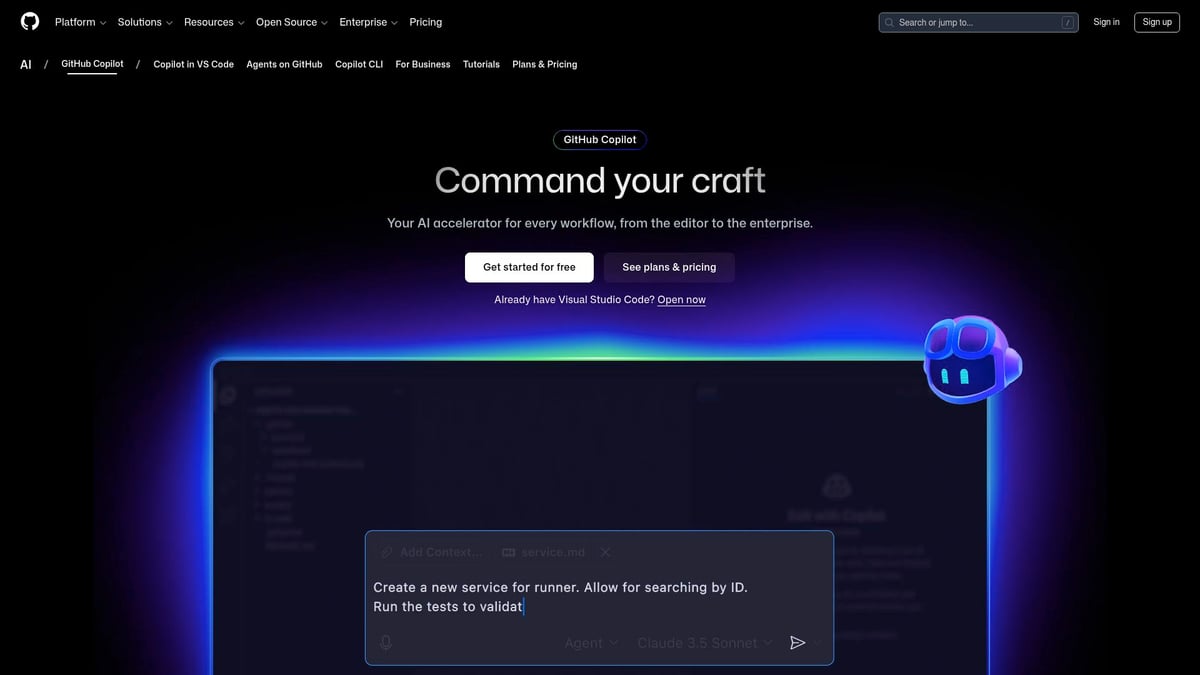Image resolution: width=1200 pixels, height=675 pixels.
Task: Expand the Open Source navigation dropdown
Action: click(x=290, y=21)
